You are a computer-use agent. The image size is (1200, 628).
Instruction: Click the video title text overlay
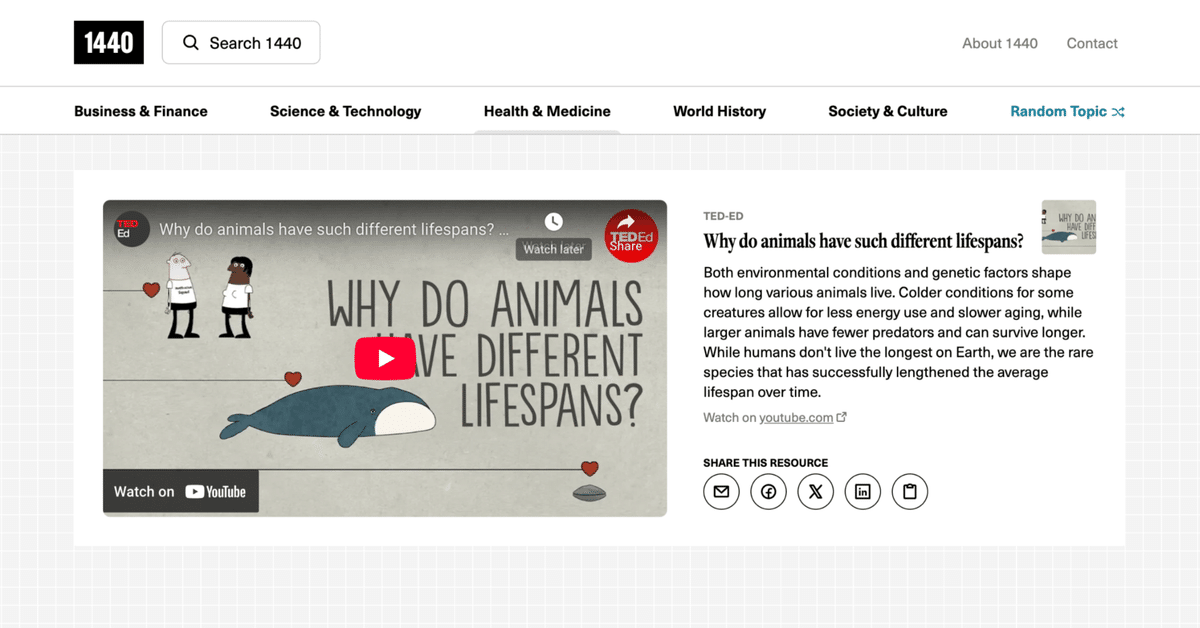pyautogui.click(x=334, y=229)
